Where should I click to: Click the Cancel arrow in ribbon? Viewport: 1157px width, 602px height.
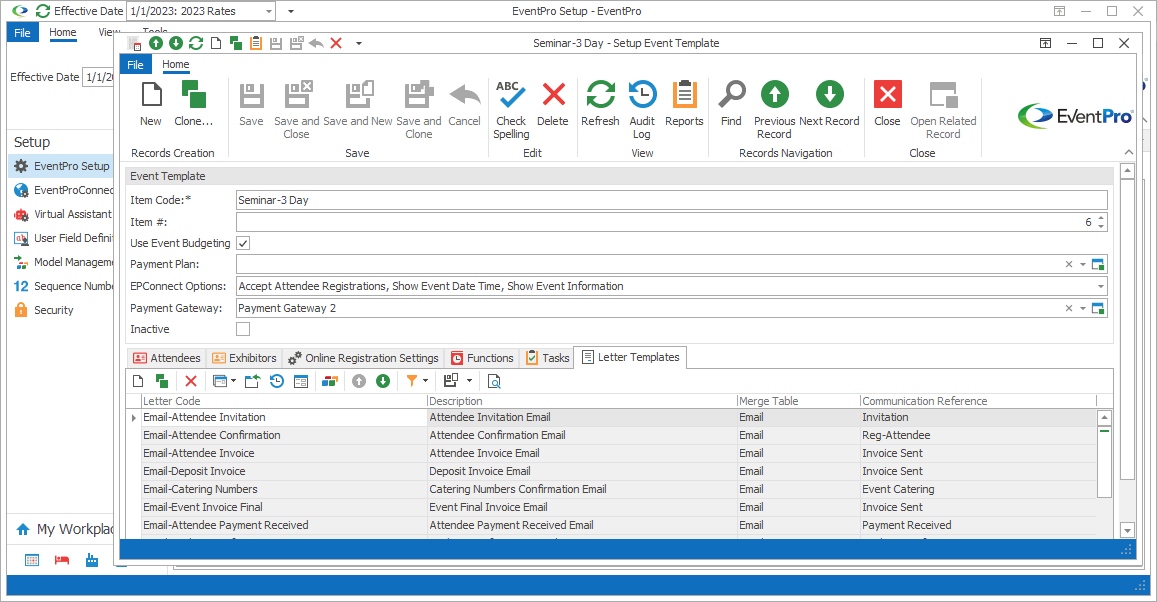click(464, 104)
